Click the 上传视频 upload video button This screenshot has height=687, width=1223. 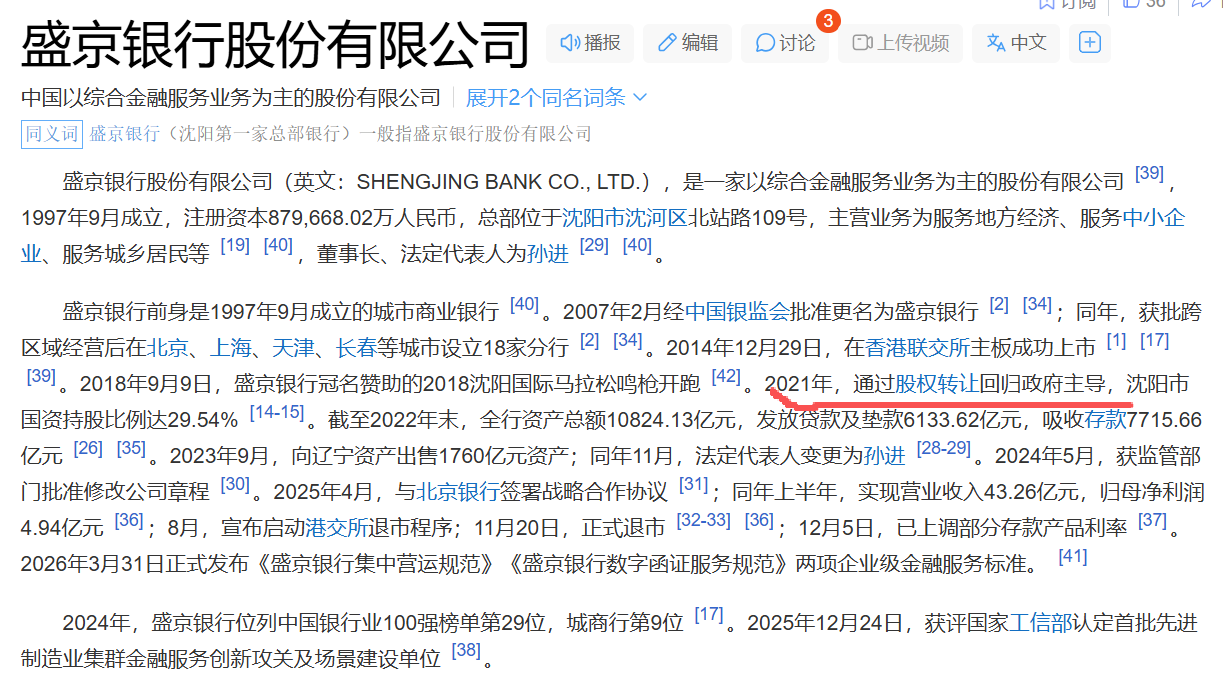tap(900, 43)
